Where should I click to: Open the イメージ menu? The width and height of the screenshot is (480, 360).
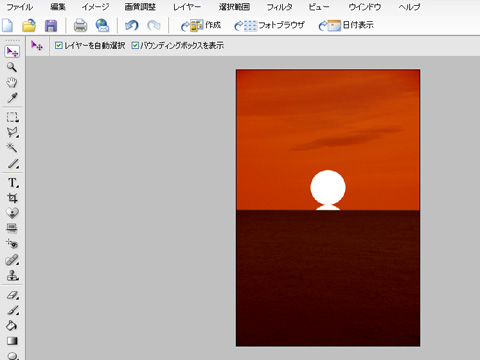click(x=95, y=7)
